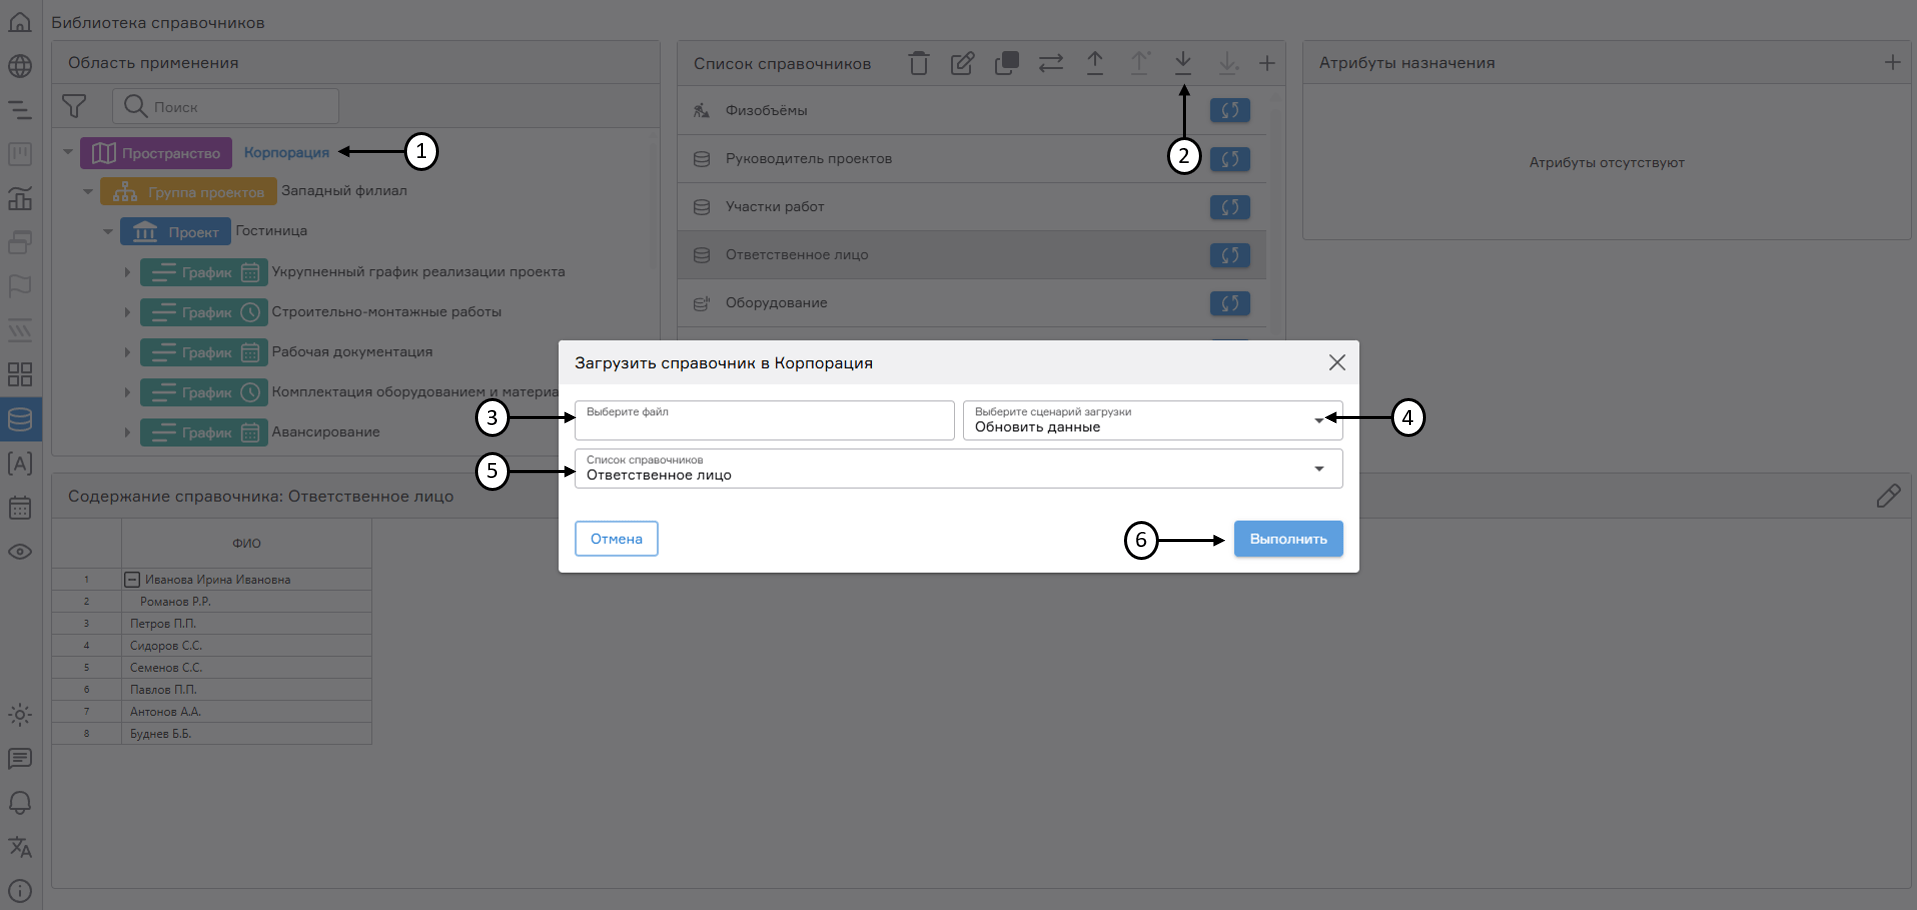Click the Выберите файл input field
This screenshot has width=1917, height=910.
(x=764, y=421)
